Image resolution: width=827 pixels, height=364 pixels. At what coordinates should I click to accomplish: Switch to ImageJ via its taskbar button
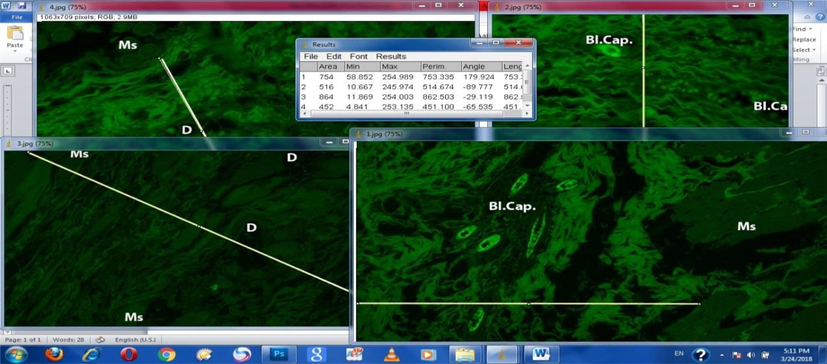click(502, 354)
